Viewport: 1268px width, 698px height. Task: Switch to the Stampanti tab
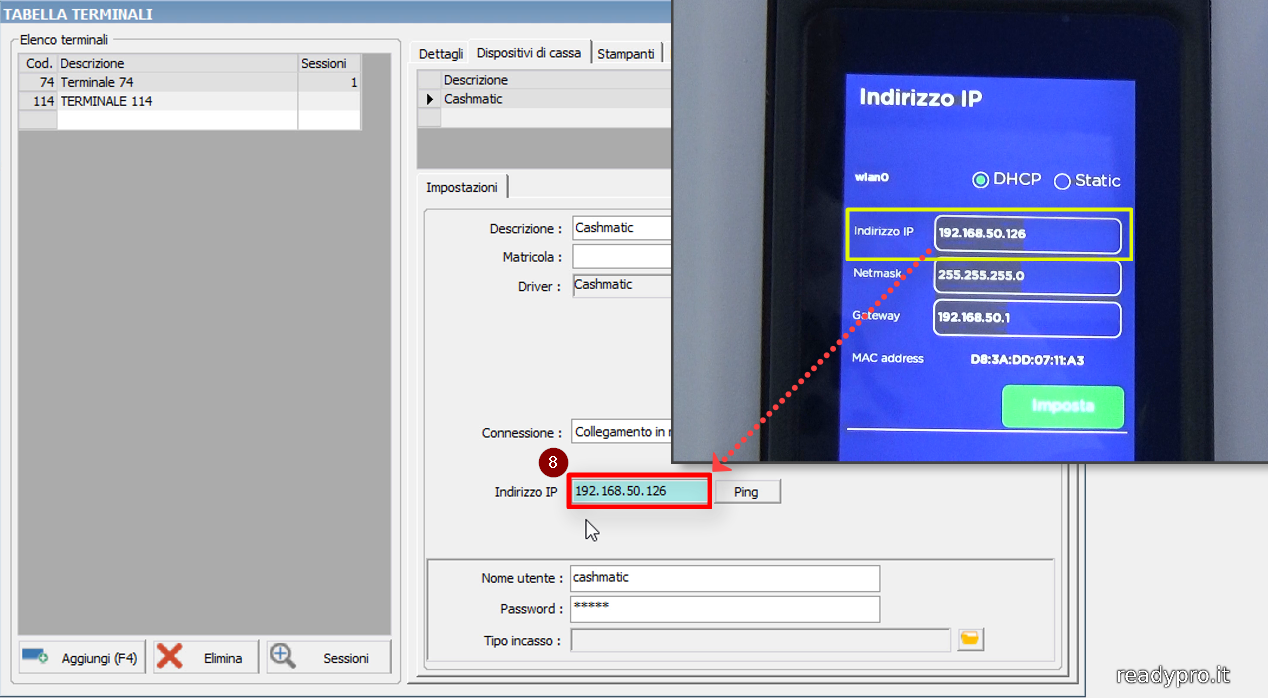[626, 54]
